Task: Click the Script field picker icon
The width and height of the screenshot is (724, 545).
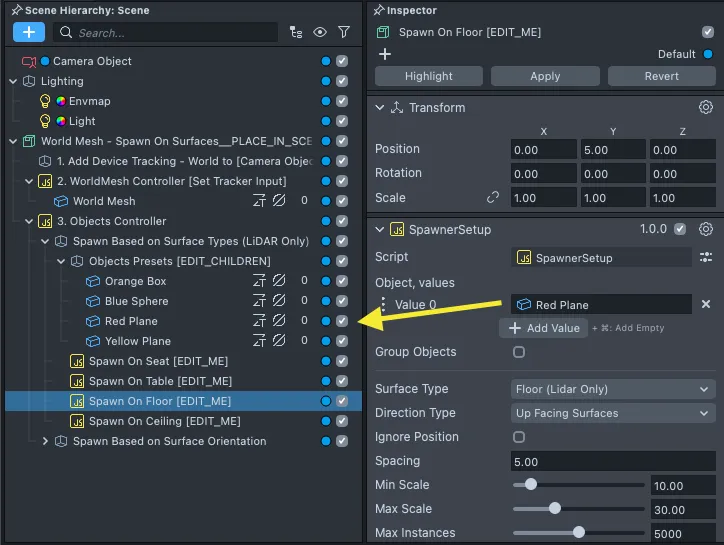Action: point(705,257)
